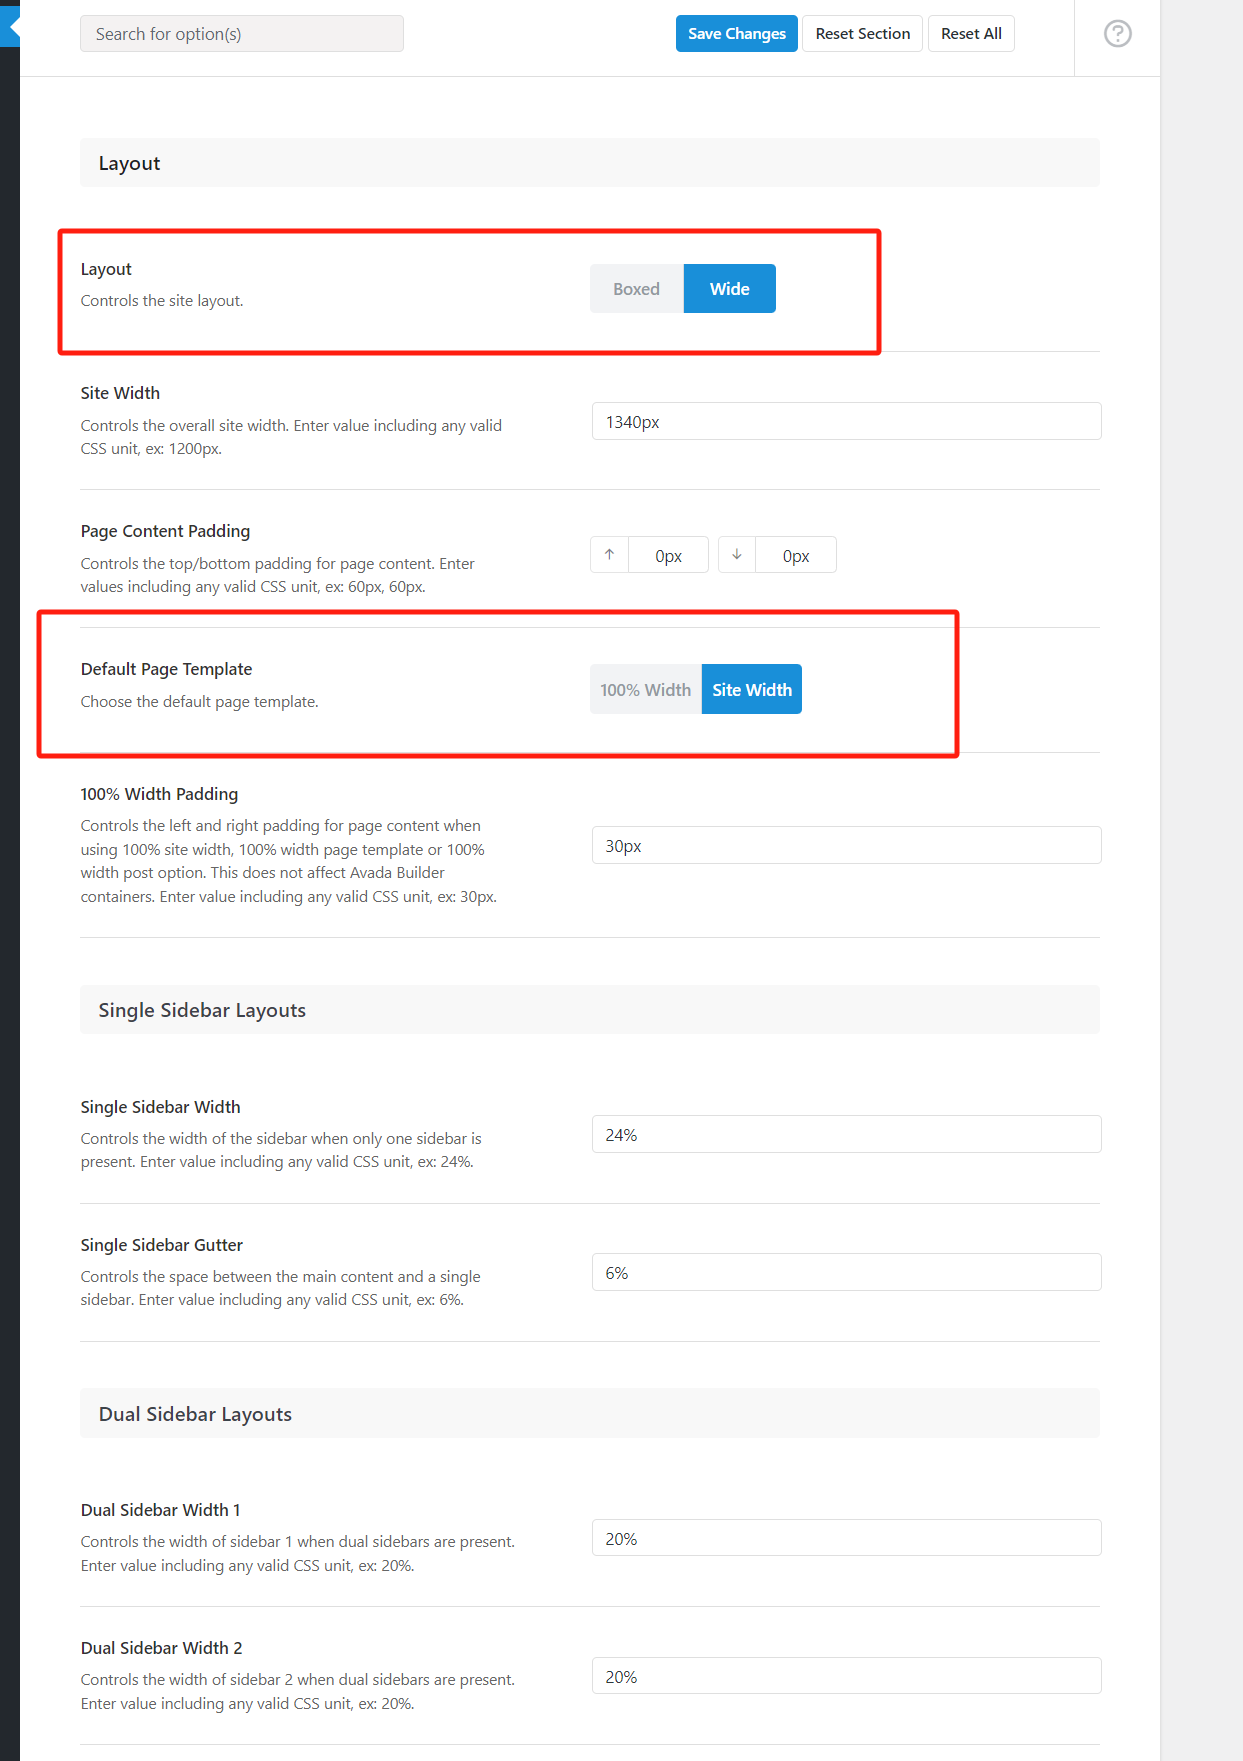
Task: Focus the Search for option(s) field
Action: pyautogui.click(x=241, y=34)
